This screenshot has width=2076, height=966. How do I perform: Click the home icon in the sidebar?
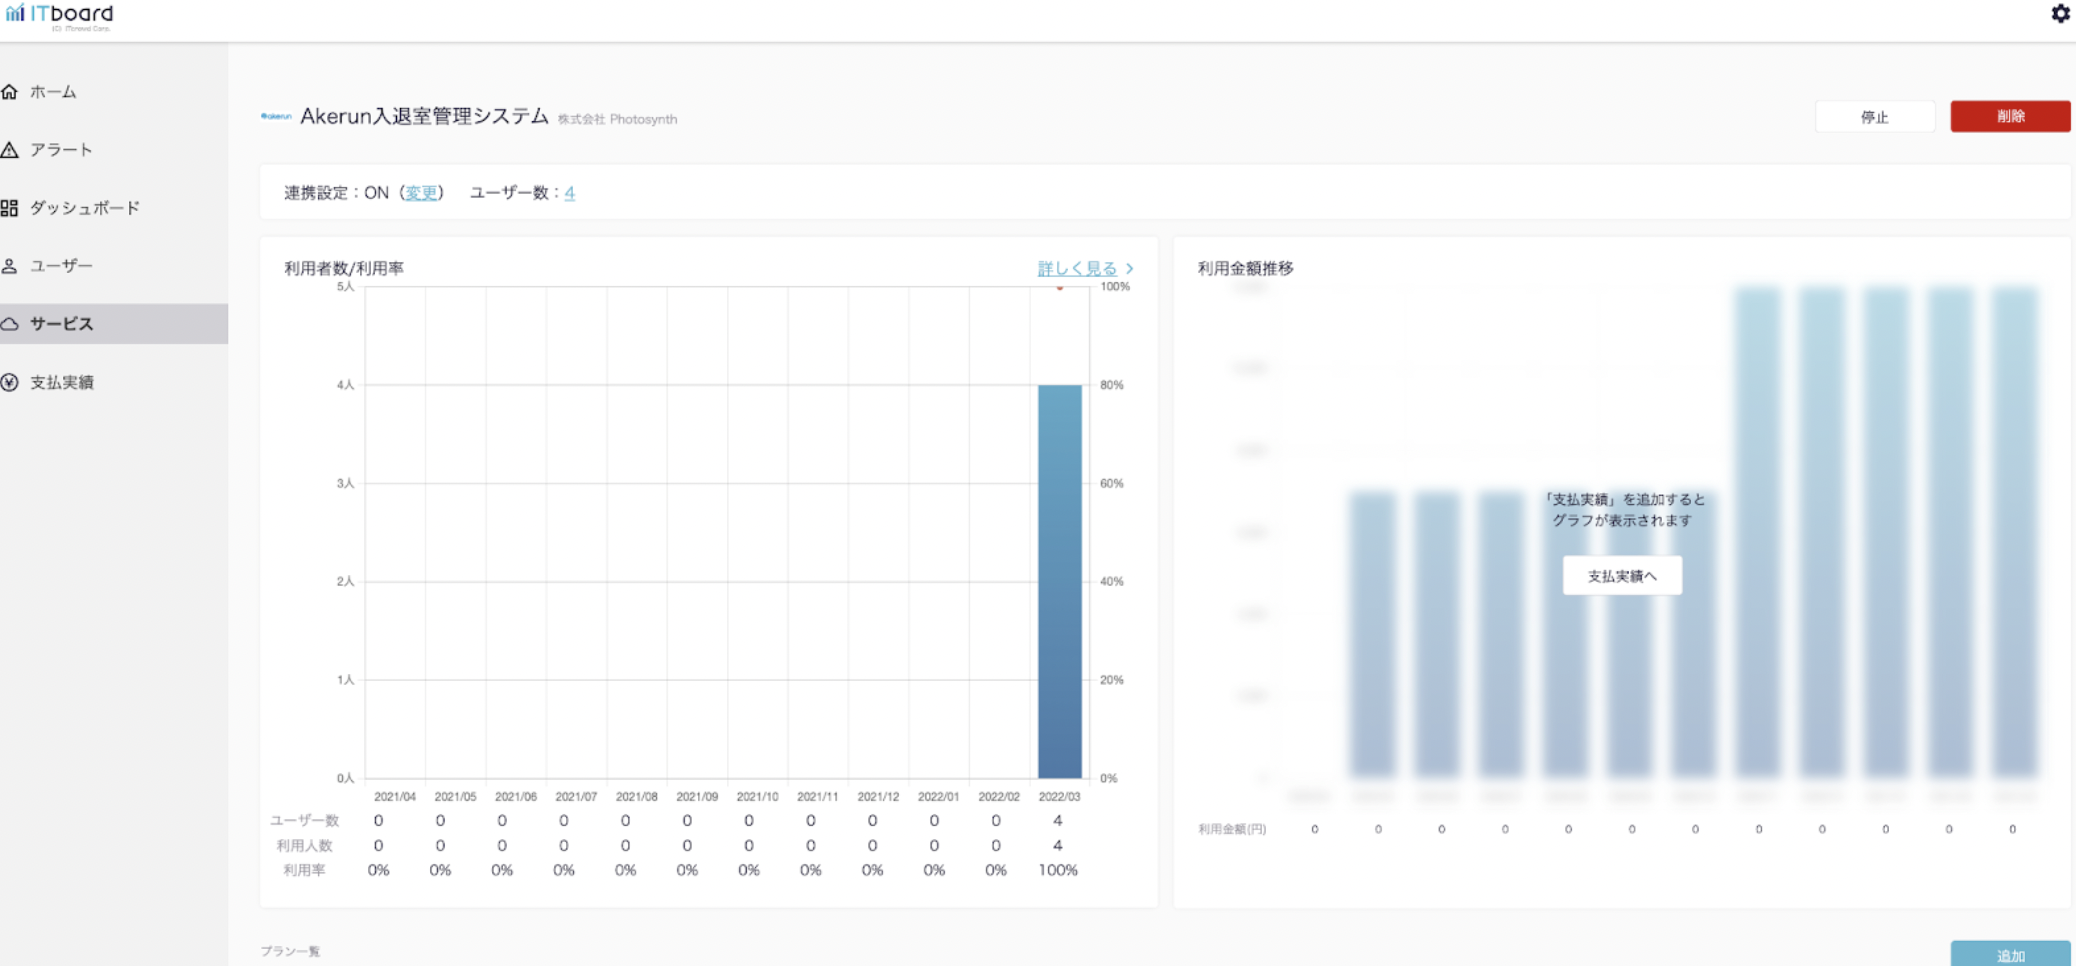pos(10,92)
